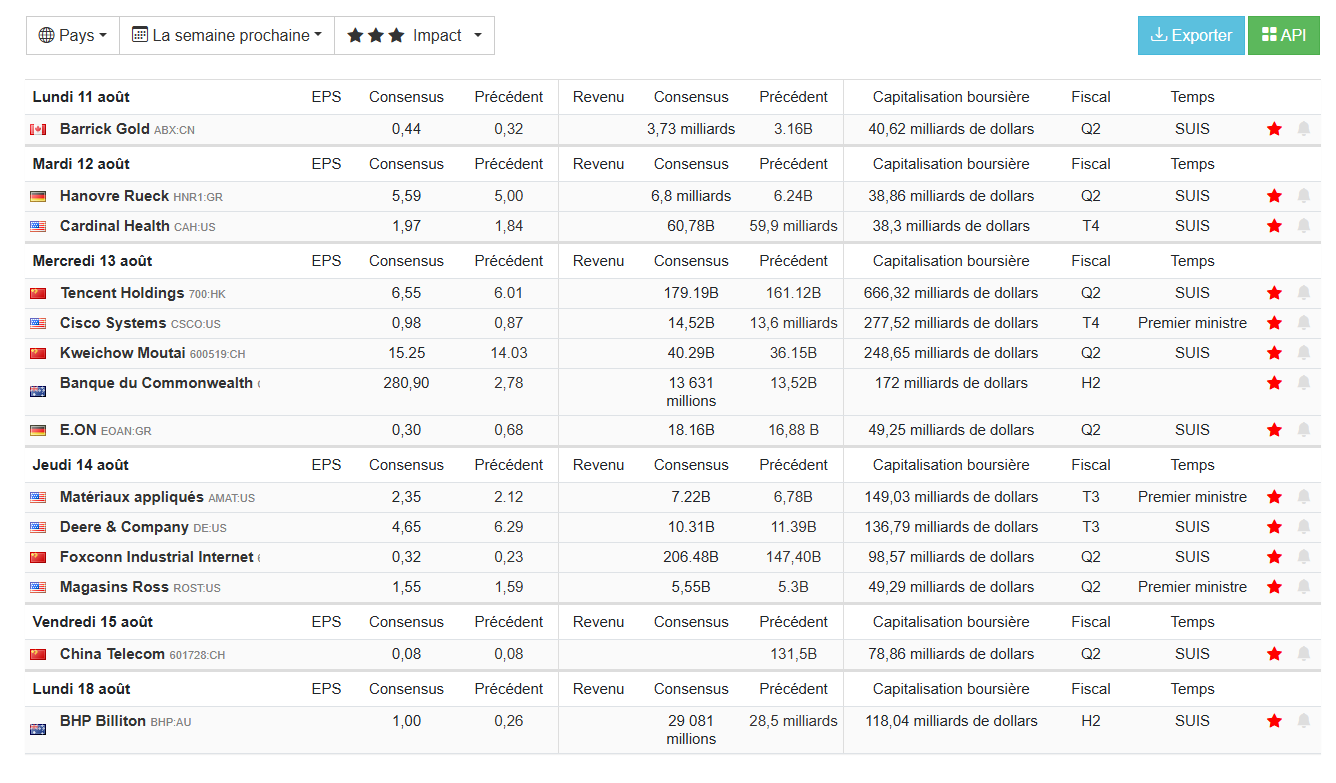This screenshot has height=783, width=1336.
Task: Click the German flag next to E.ON
Action: tap(38, 431)
